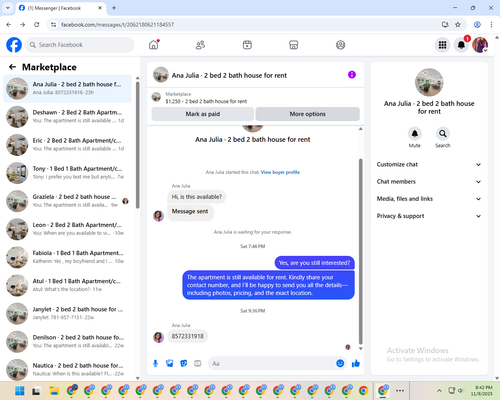
Task: Select the Messenger Facebook browser tab
Action: (x=61, y=8)
